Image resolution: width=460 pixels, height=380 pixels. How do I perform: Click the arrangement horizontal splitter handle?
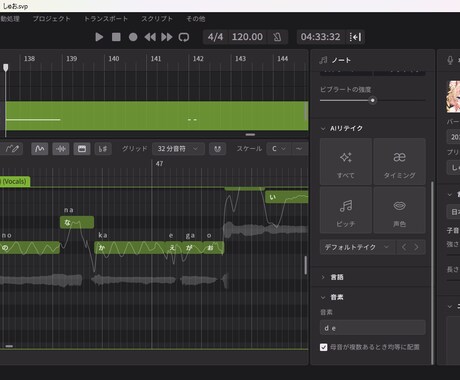pos(250,135)
